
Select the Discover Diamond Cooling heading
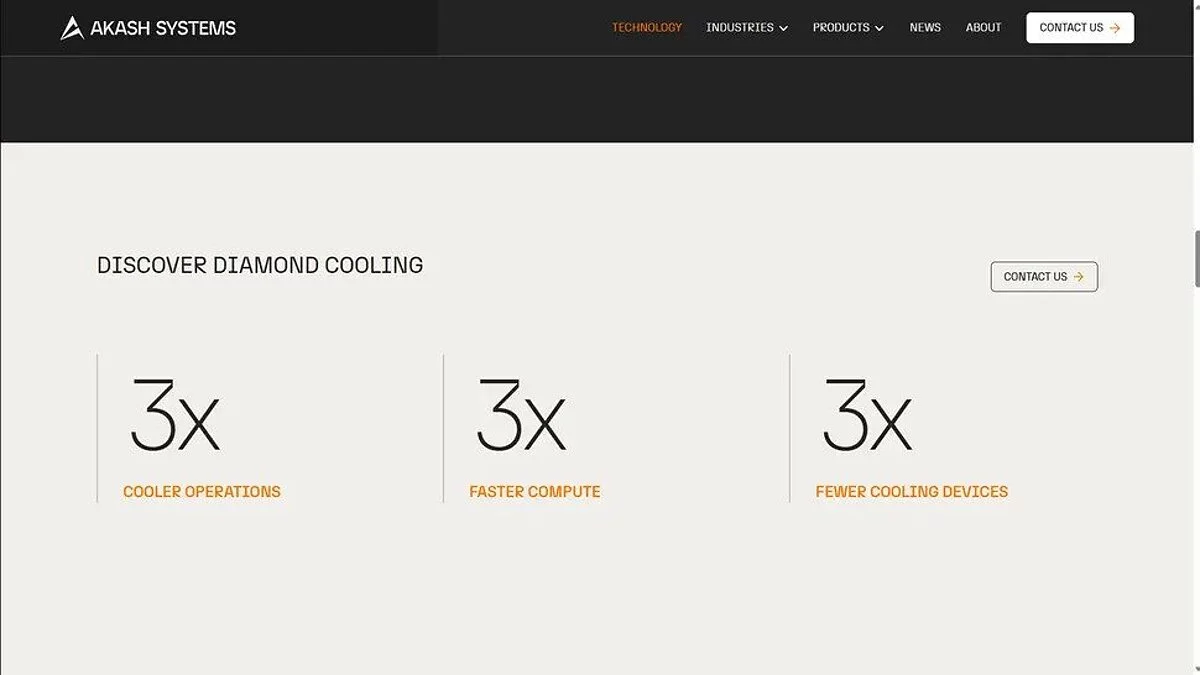tap(260, 265)
